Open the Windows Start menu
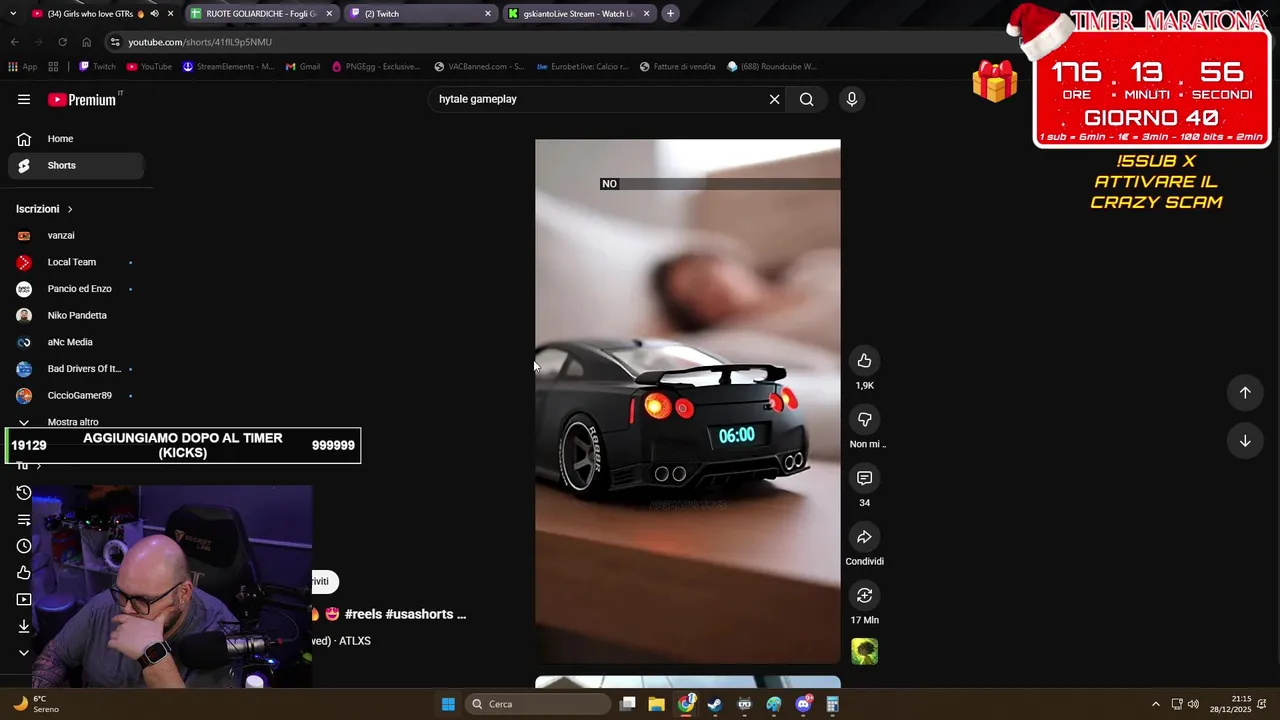The height and width of the screenshot is (720, 1280). coord(448,704)
